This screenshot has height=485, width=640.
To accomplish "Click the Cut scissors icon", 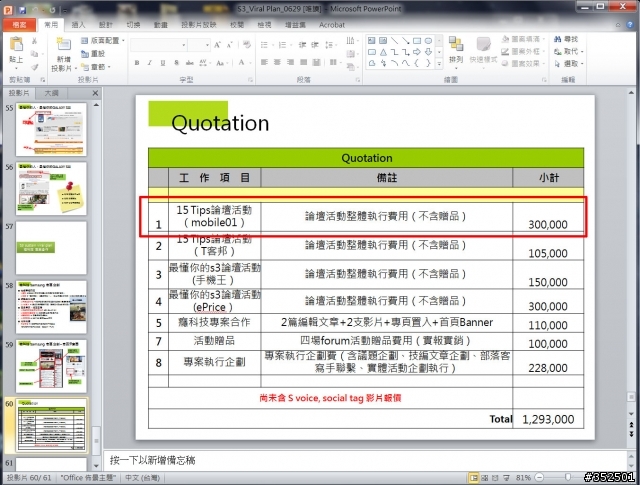I will 34,41.
